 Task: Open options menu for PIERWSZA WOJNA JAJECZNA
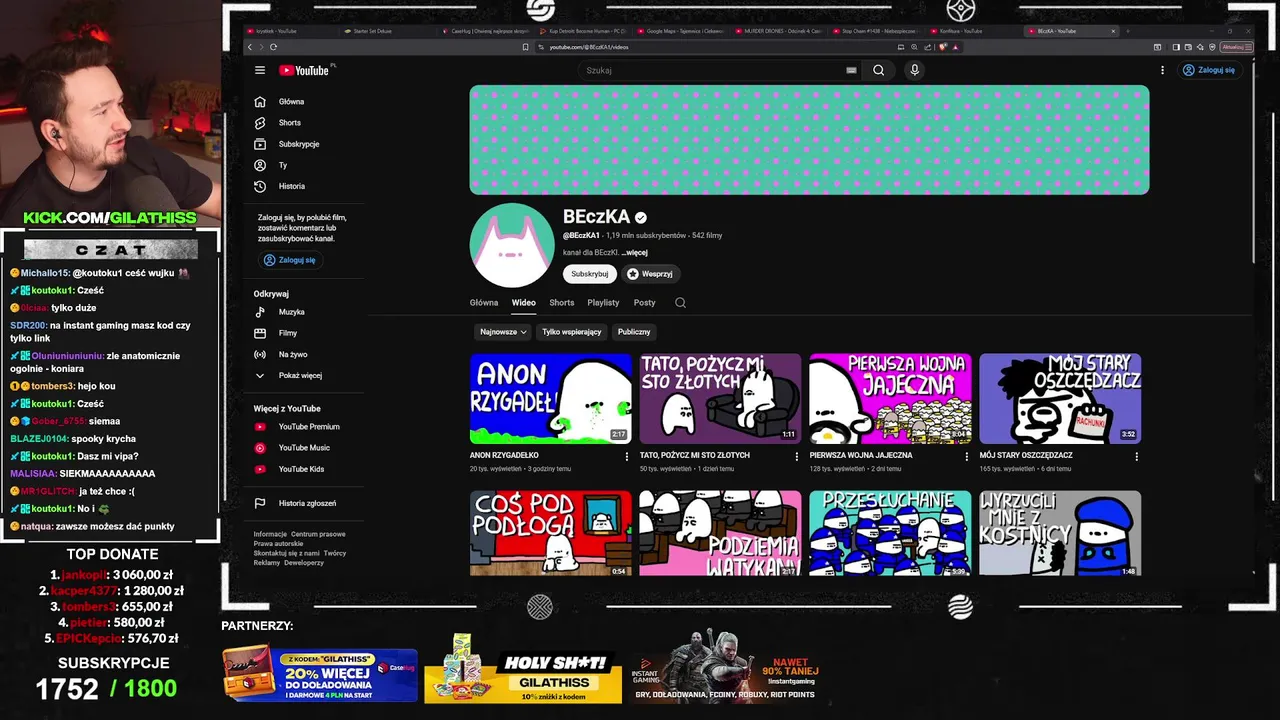coord(966,457)
